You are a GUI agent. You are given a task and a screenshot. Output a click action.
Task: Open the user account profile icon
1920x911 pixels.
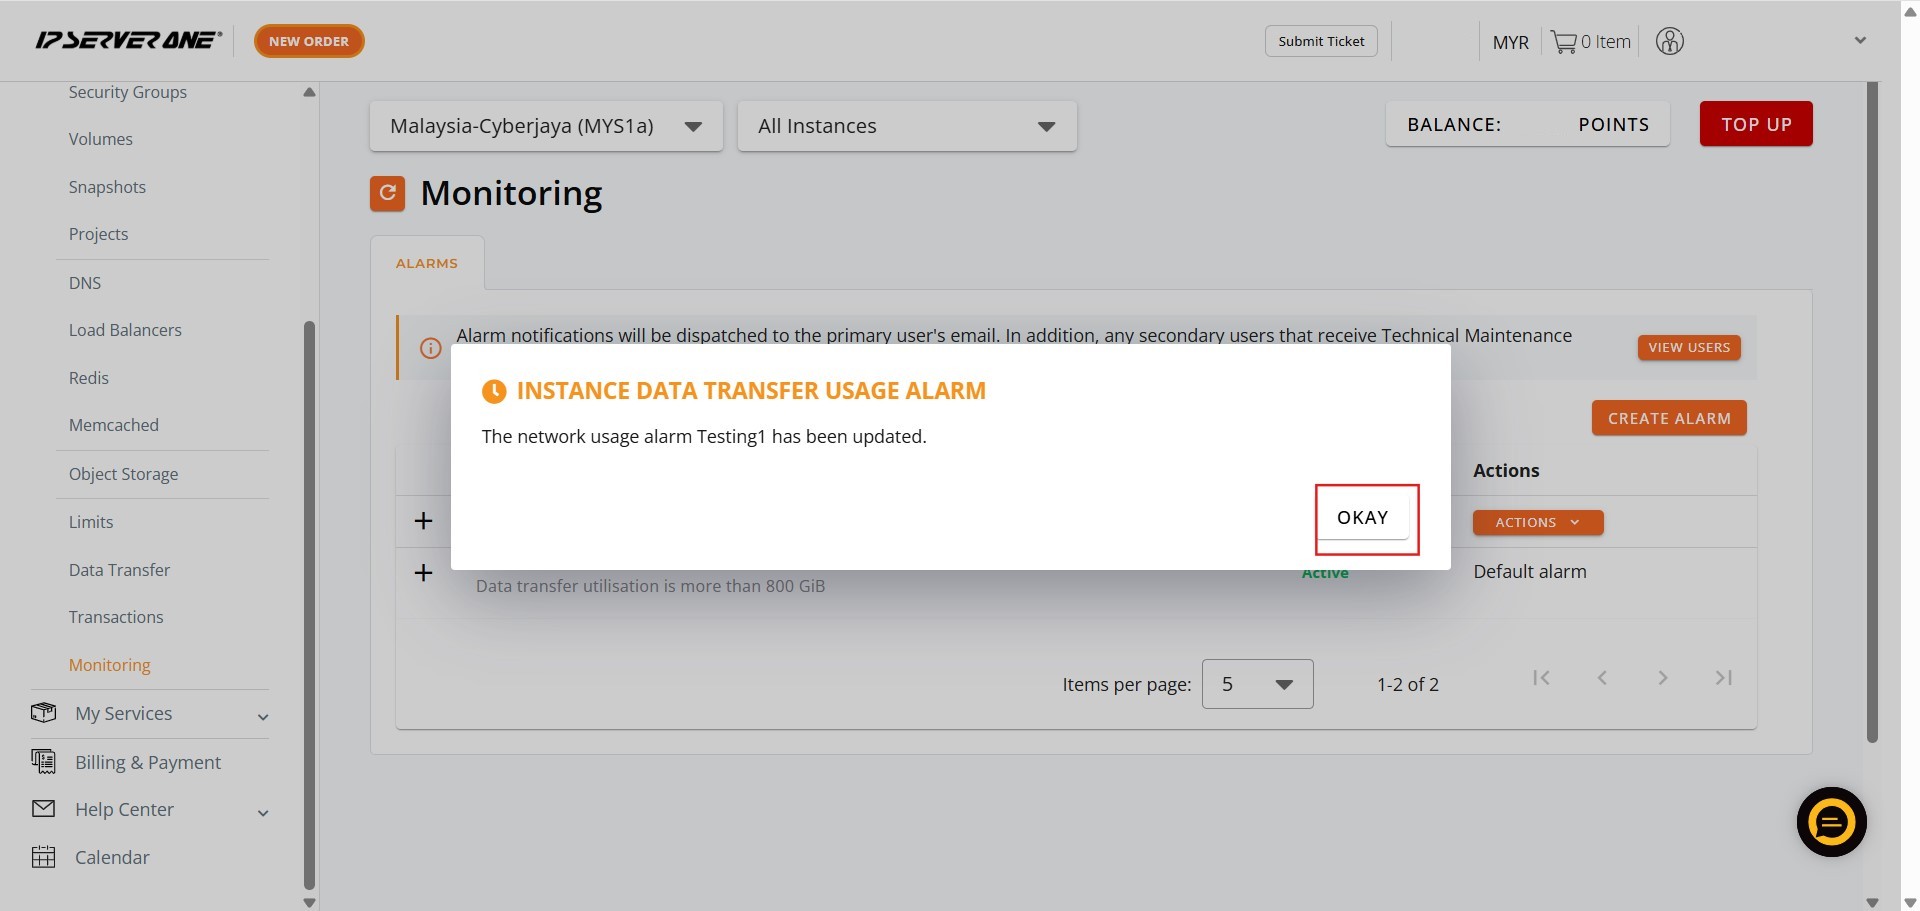tap(1669, 42)
